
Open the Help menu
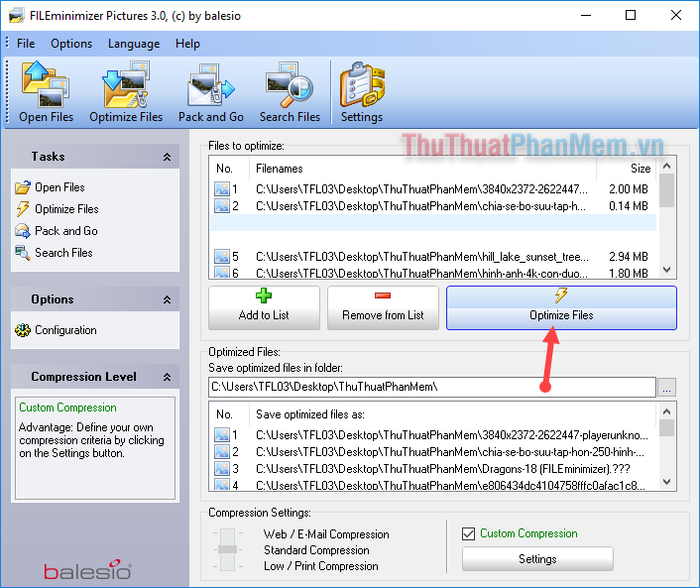click(188, 44)
